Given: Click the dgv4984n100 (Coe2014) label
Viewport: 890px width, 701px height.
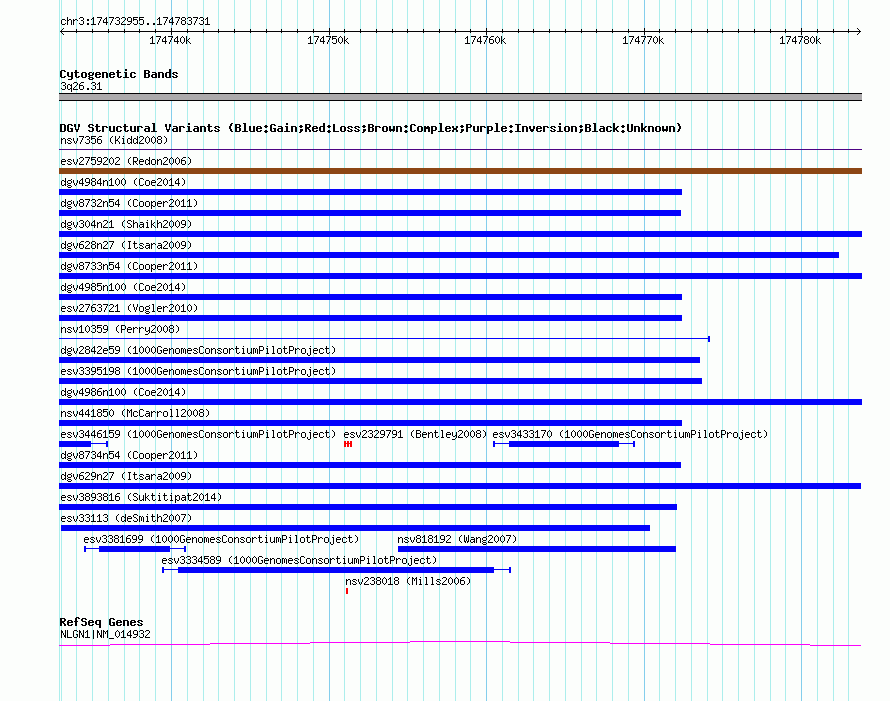Looking at the screenshot, I should tap(123, 182).
